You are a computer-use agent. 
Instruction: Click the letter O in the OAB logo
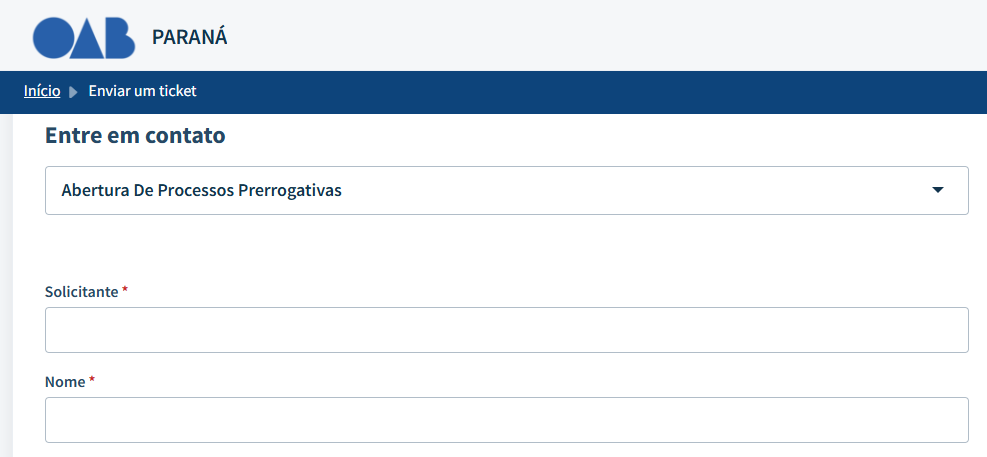click(52, 37)
